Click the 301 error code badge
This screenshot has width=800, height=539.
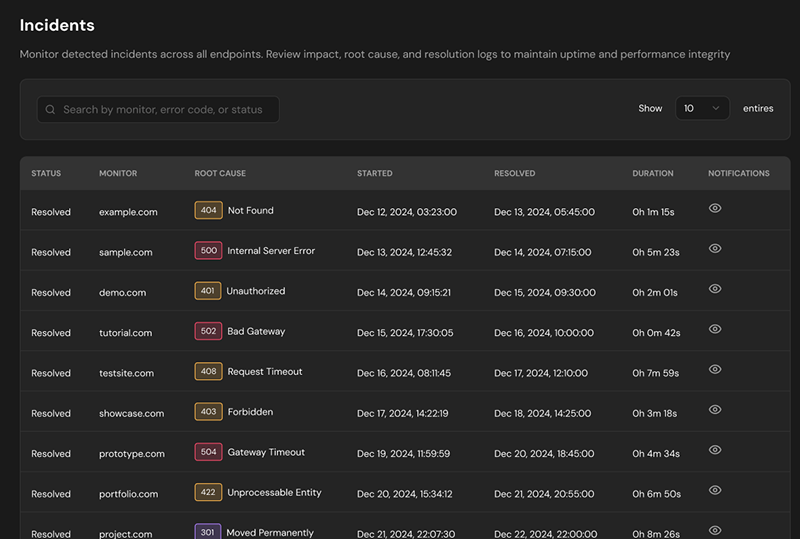click(208, 532)
